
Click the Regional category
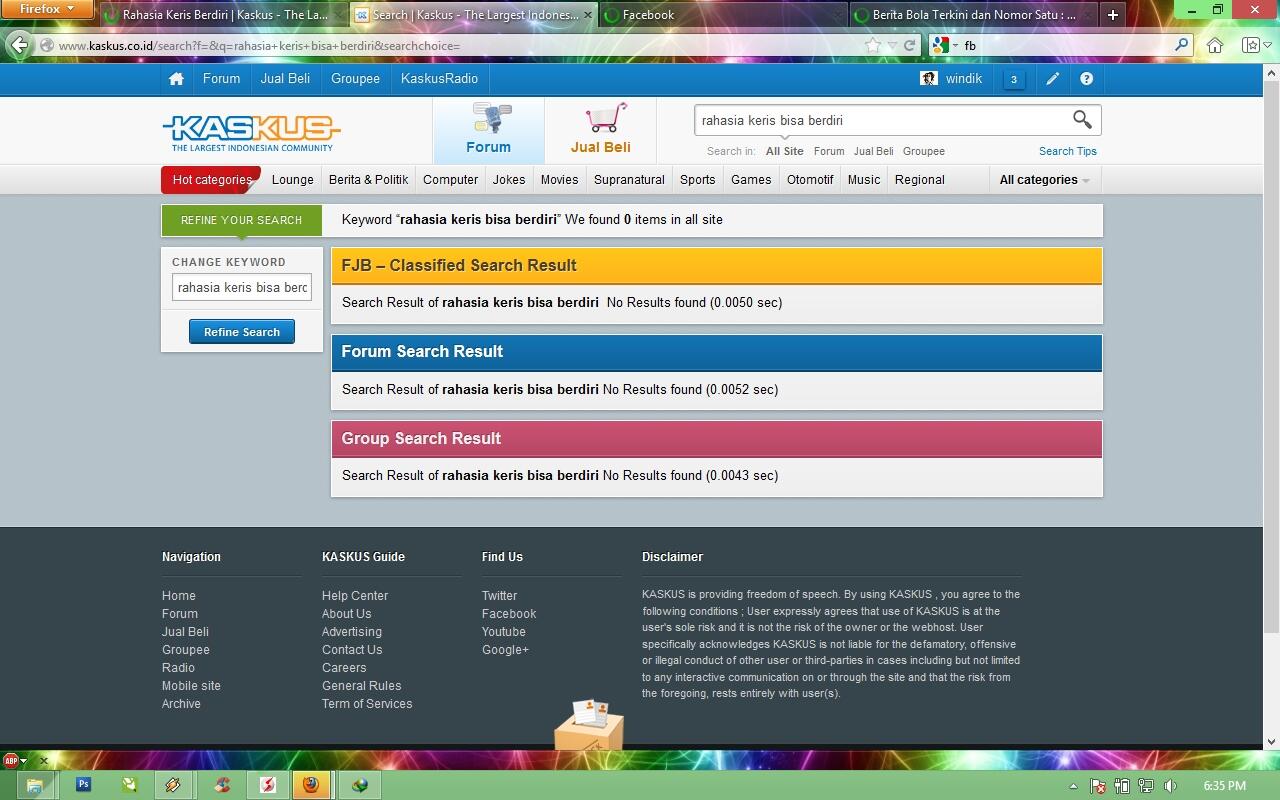(x=919, y=180)
